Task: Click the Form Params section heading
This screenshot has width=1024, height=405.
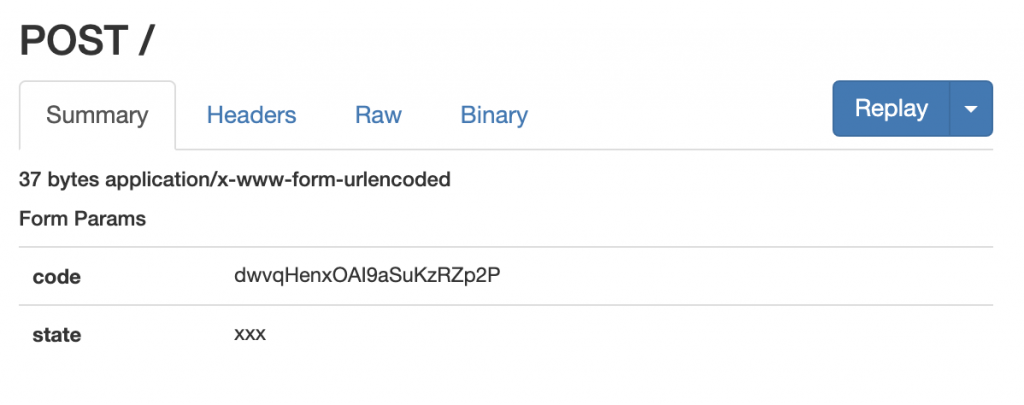Action: point(83,219)
